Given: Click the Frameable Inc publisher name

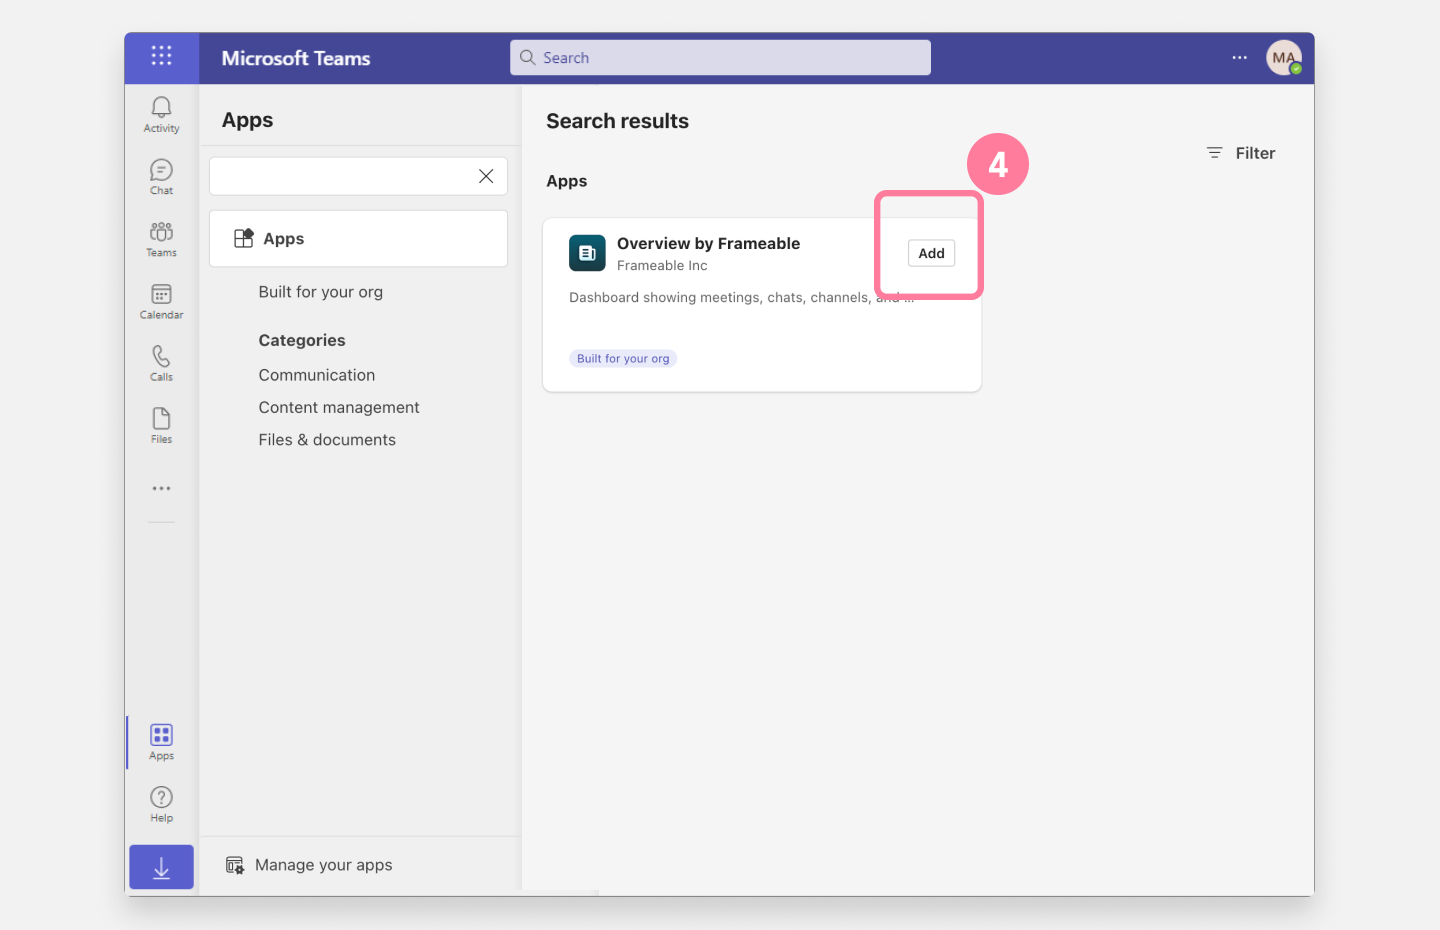Looking at the screenshot, I should point(662,266).
